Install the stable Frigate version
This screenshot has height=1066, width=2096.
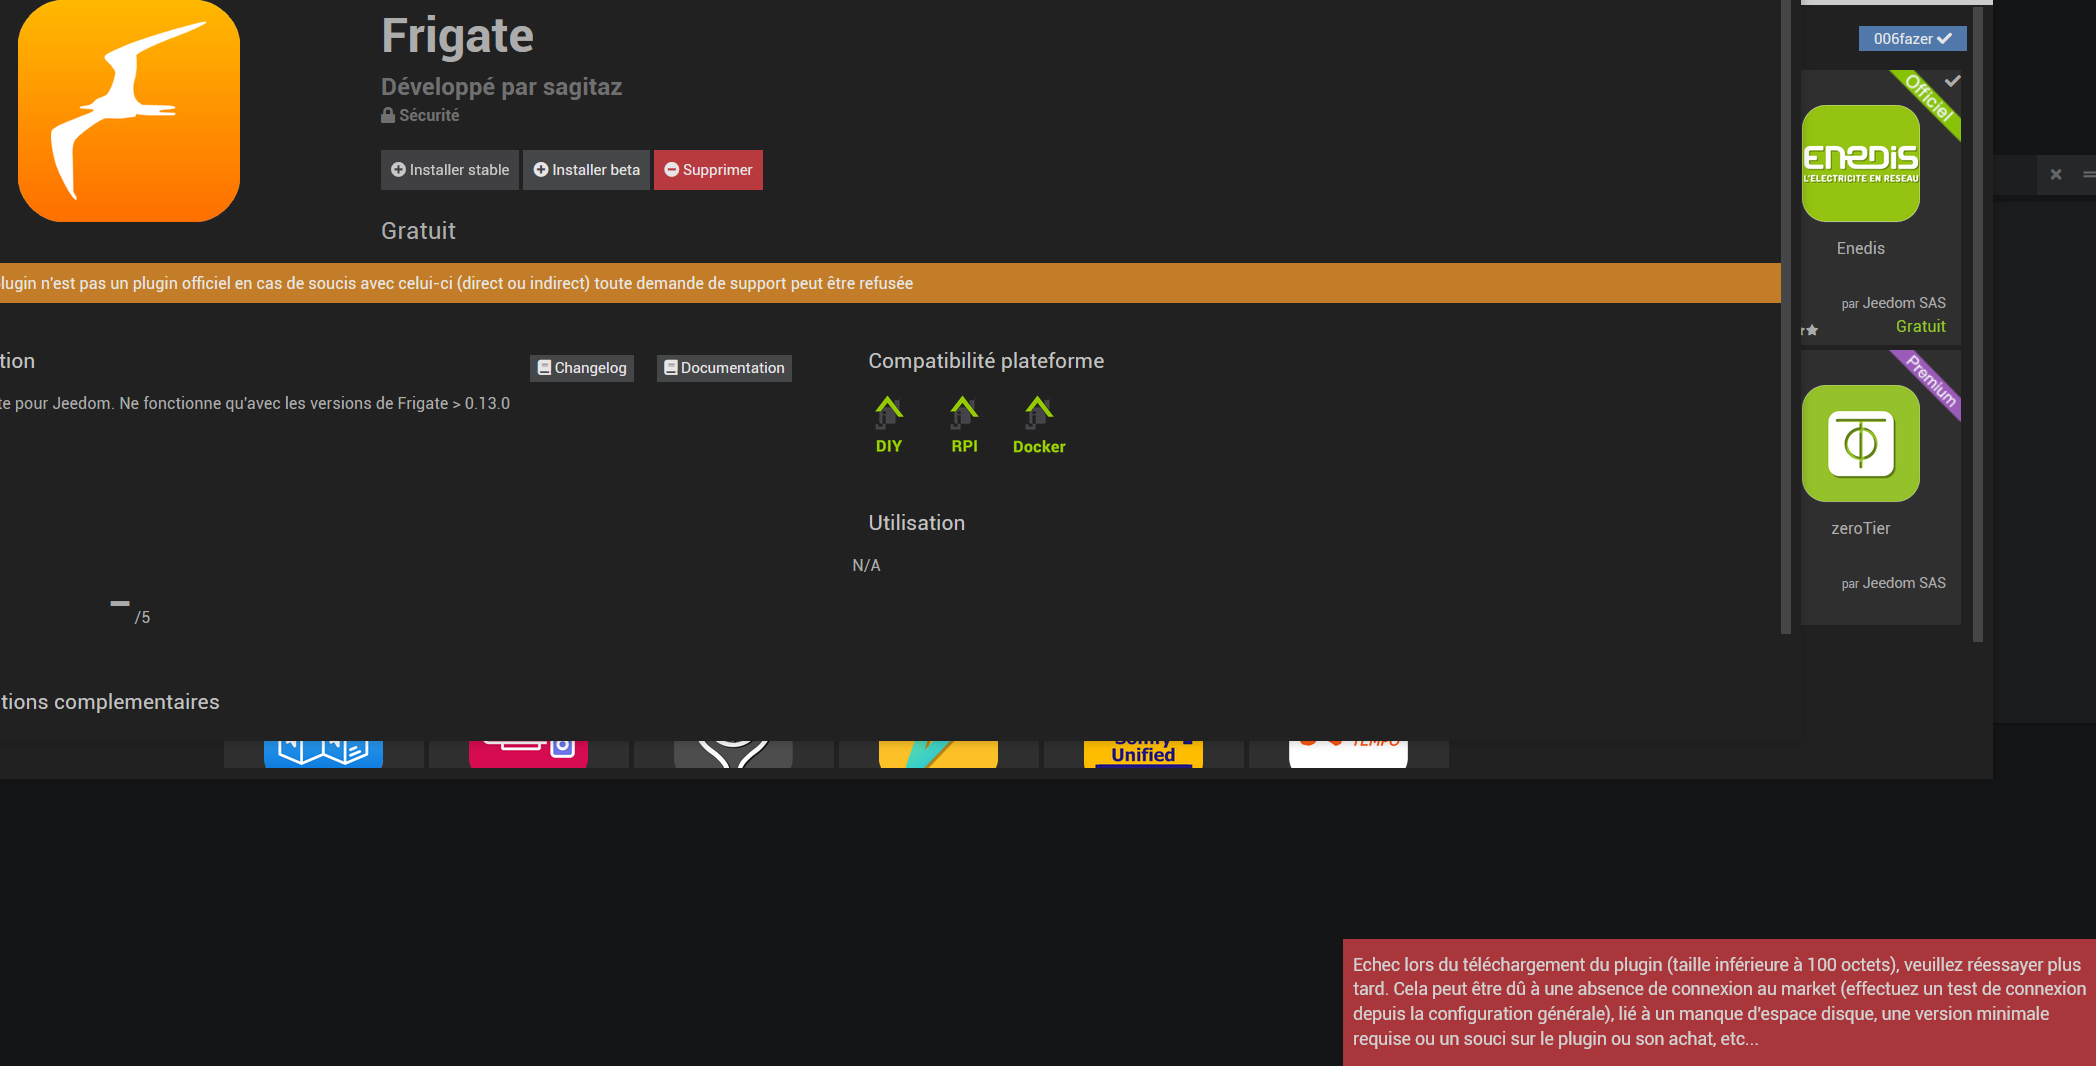click(x=450, y=170)
